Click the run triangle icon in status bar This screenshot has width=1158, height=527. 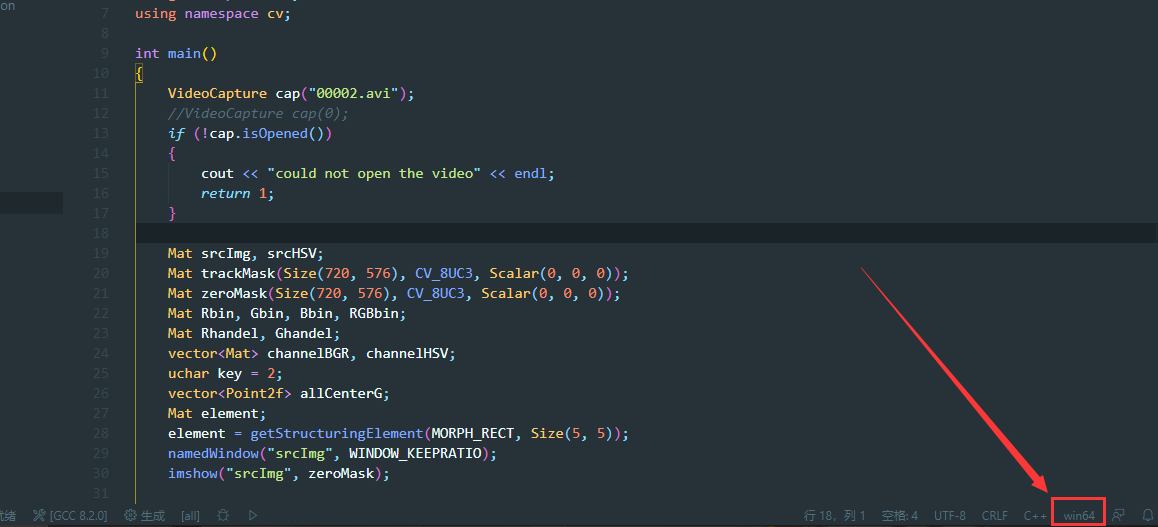253,515
